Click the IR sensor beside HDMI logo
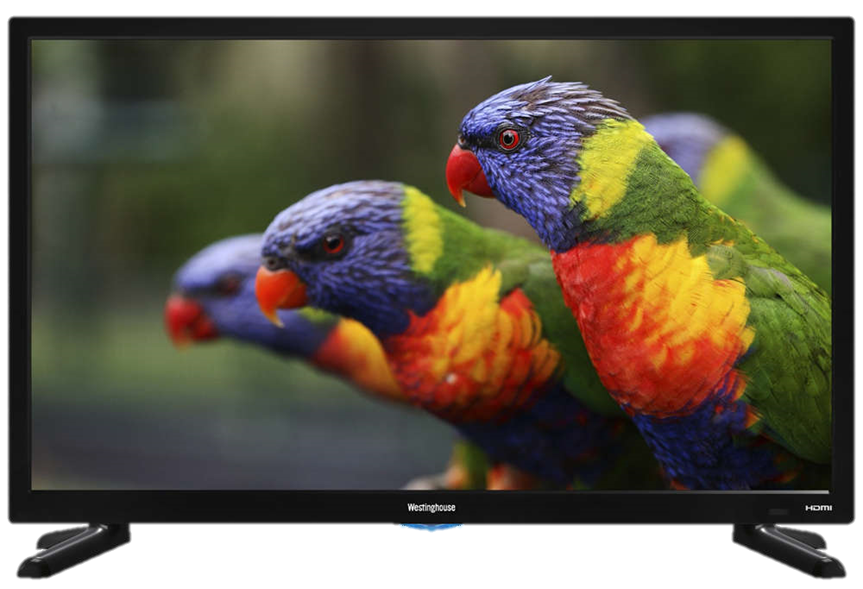This screenshot has height=589, width=863. point(778,512)
